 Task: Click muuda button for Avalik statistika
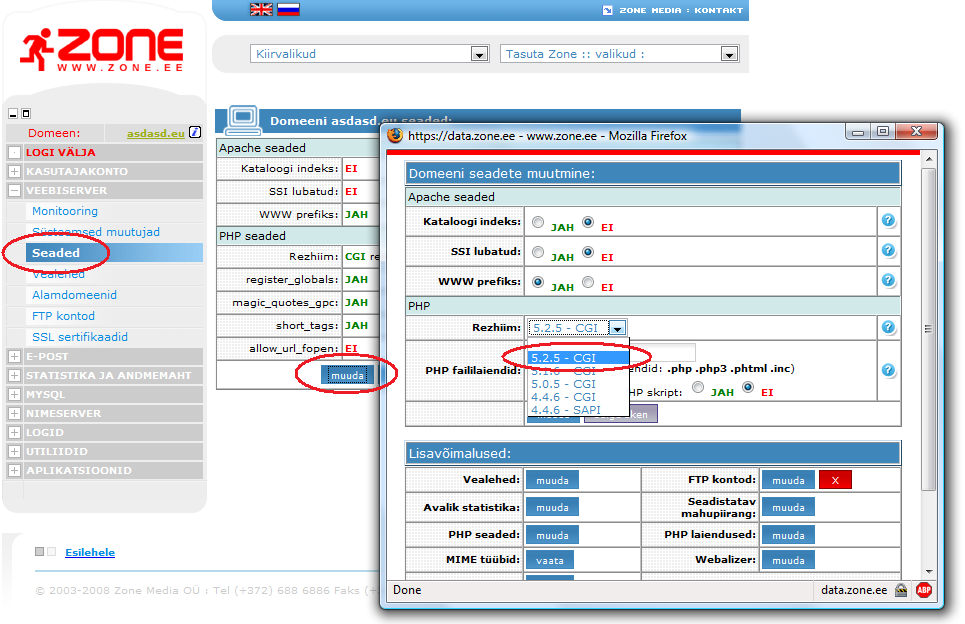[x=552, y=508]
